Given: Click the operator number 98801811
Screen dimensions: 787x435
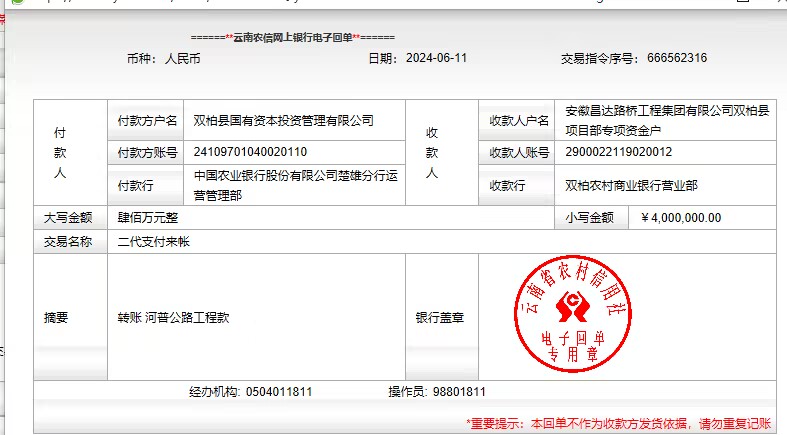Looking at the screenshot, I should point(458,391).
